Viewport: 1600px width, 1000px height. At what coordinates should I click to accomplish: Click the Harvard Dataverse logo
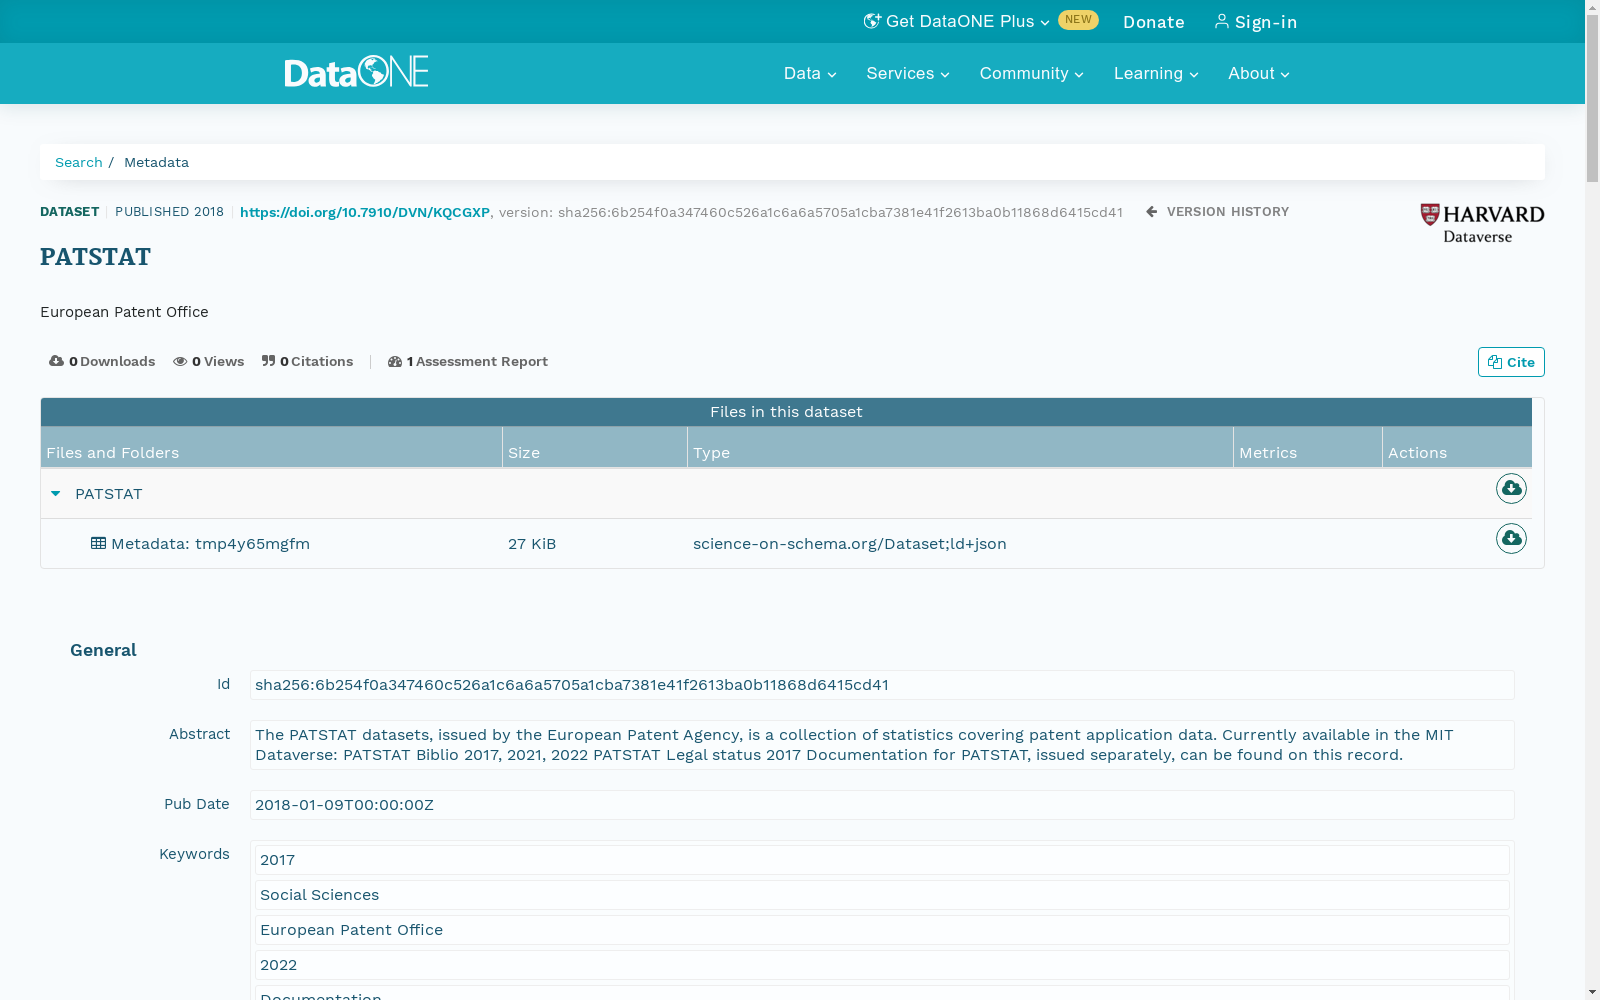(1482, 223)
